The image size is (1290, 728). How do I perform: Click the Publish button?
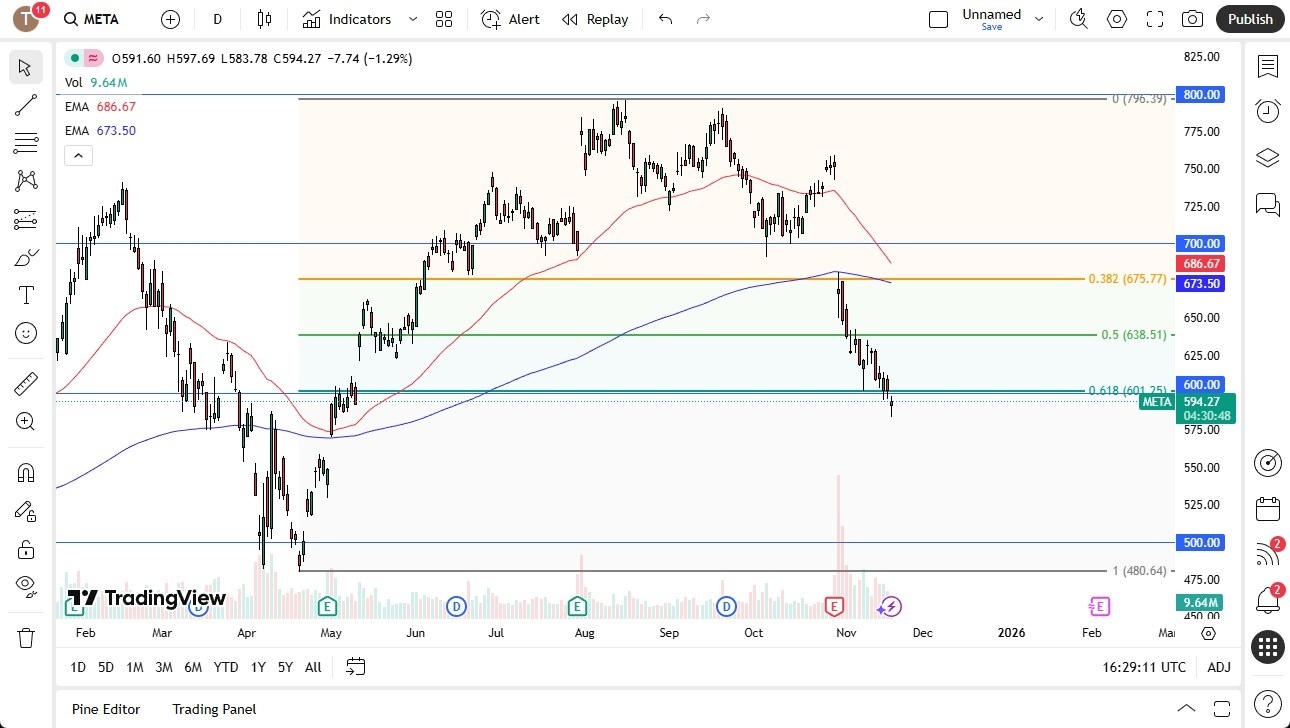coord(1249,18)
